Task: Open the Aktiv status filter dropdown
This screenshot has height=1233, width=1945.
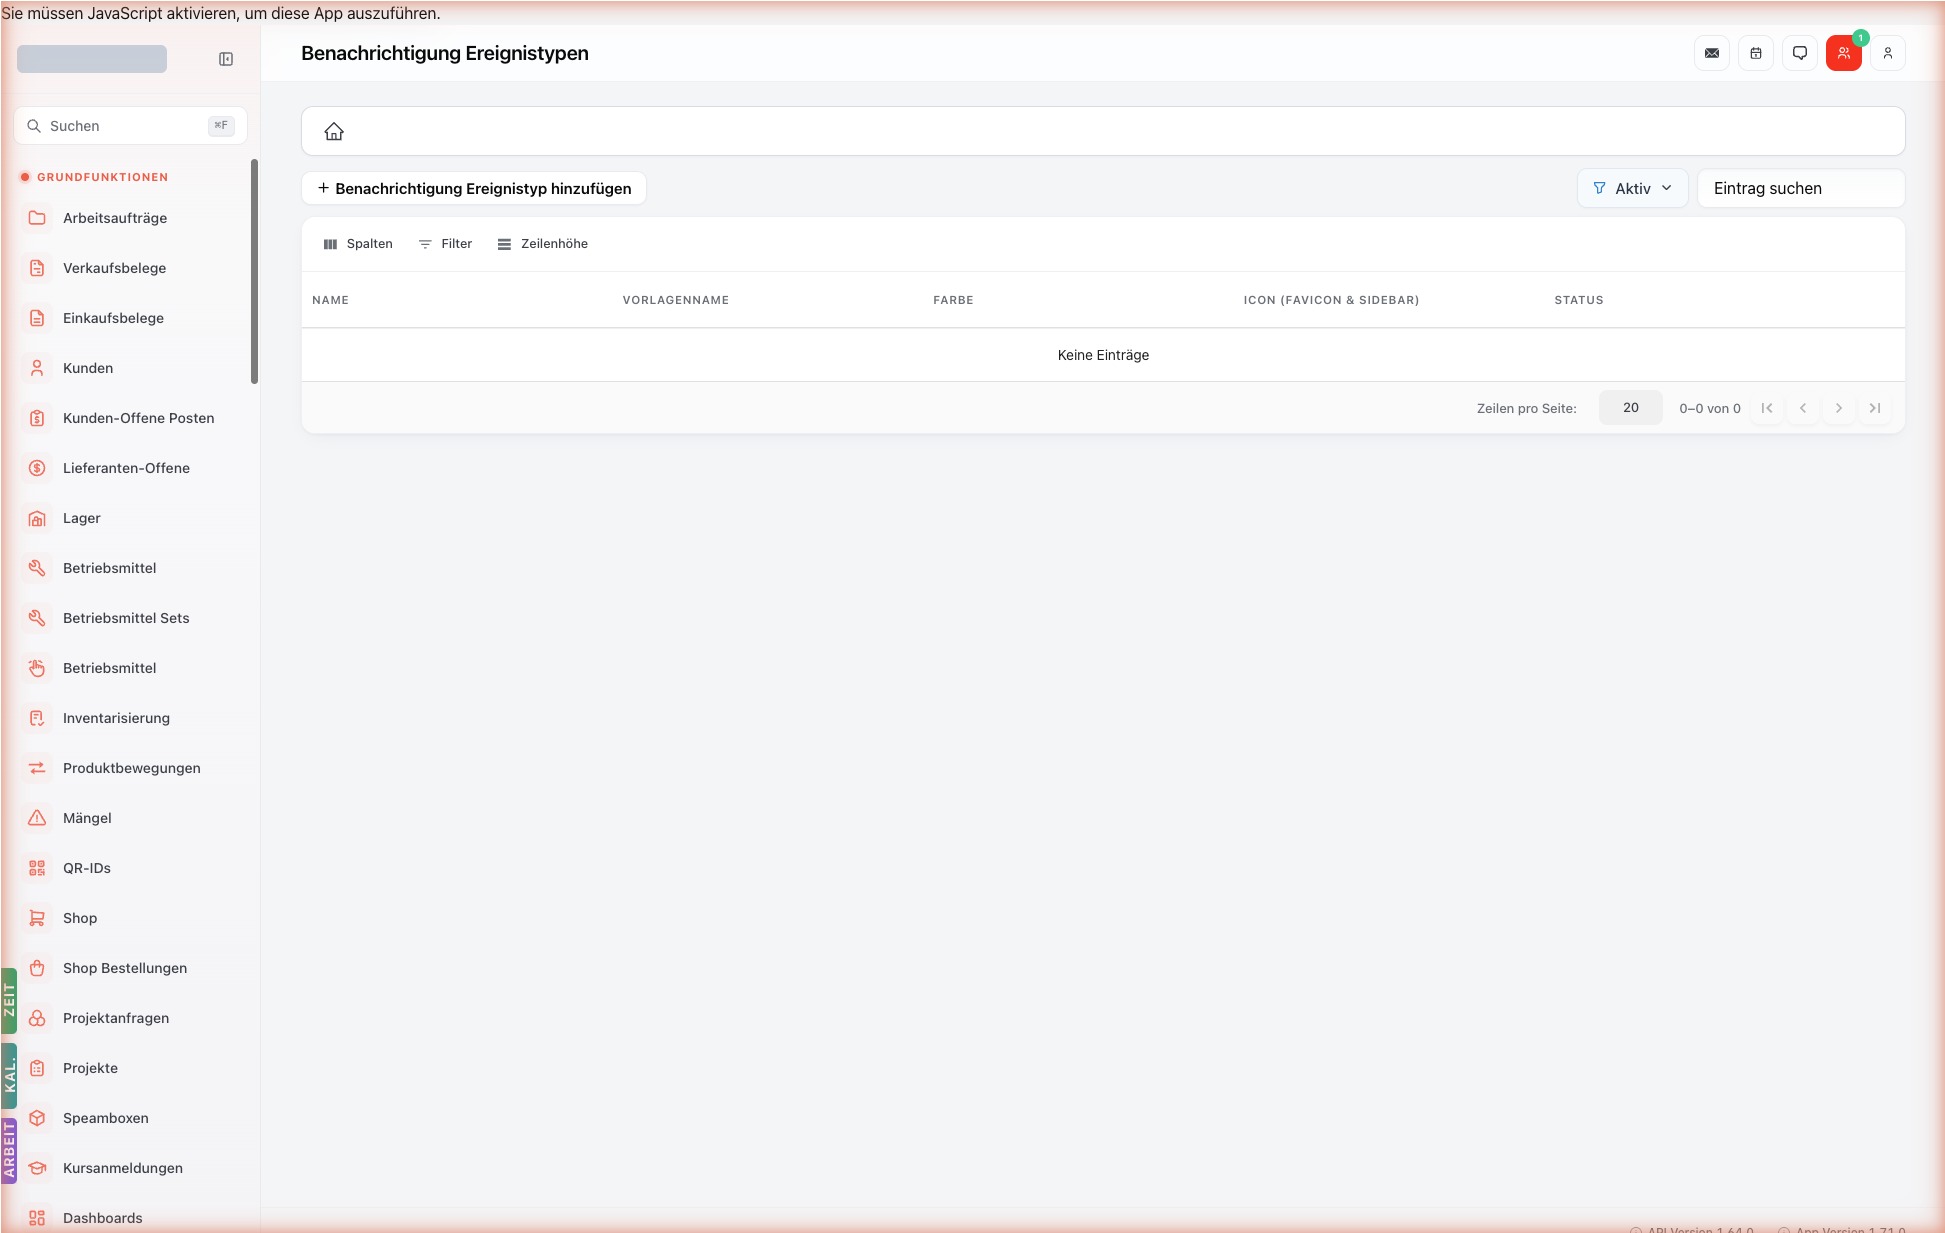Action: [x=1632, y=188]
